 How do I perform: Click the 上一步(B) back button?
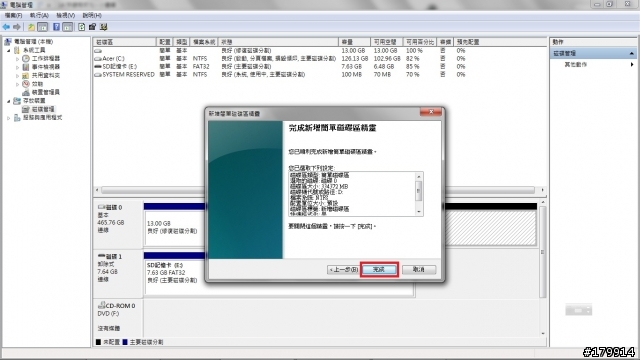(x=343, y=269)
